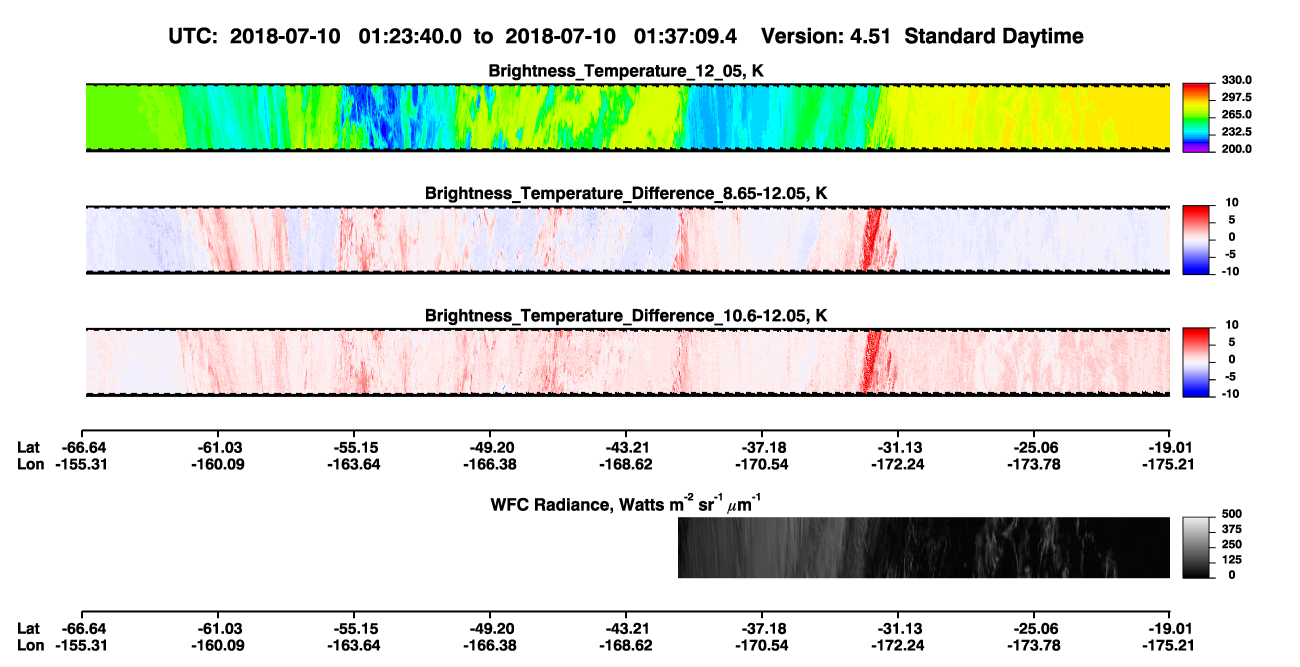Click latitude -37.18 on the axis below the temperature panels
1300x667 pixels.
762,447
